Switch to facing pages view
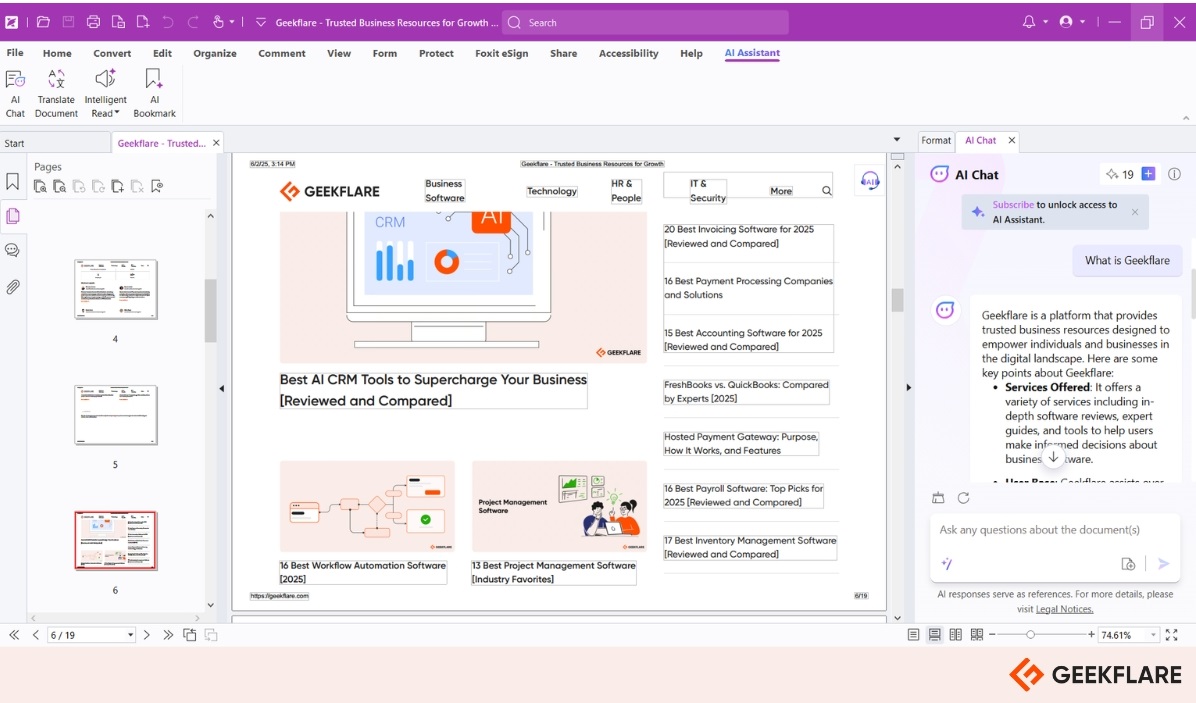The image size is (1196, 703). [x=955, y=634]
